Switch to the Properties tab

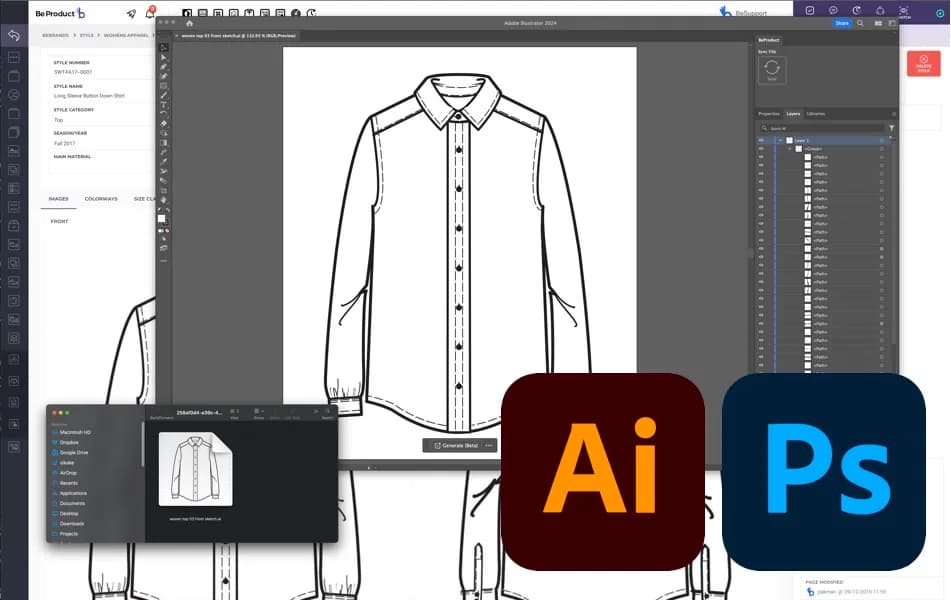[768, 114]
